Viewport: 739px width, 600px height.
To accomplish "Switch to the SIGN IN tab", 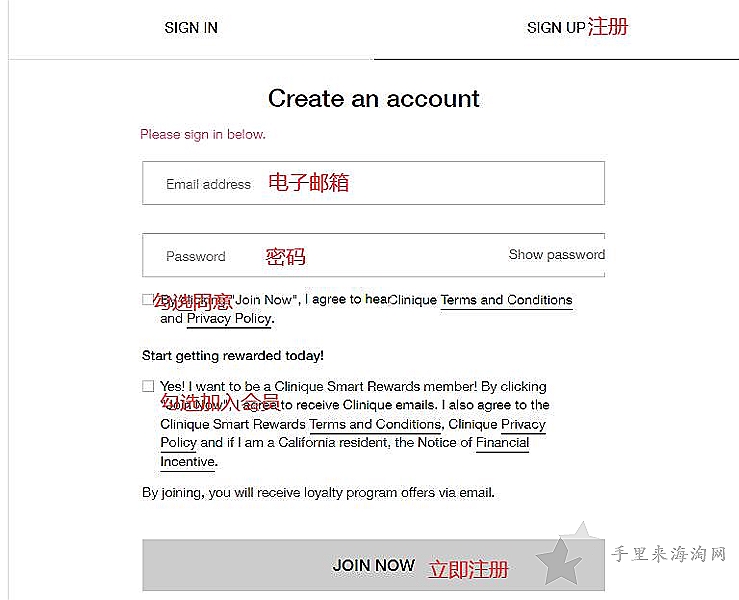I will click(191, 28).
